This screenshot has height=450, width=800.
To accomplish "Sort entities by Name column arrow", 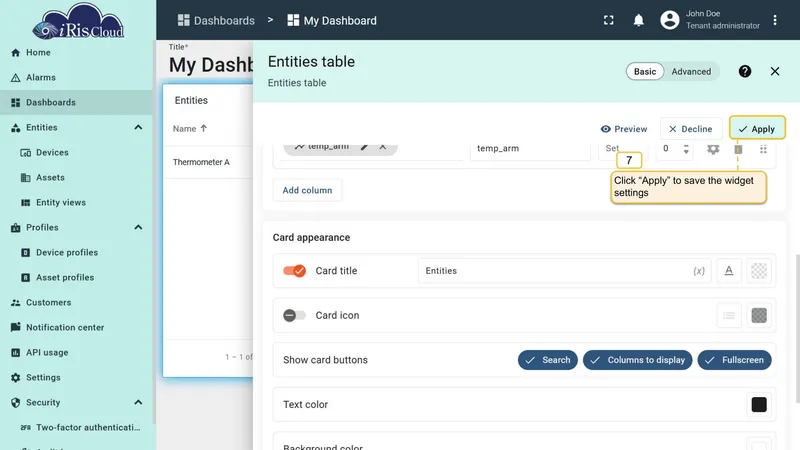I will pos(204,129).
